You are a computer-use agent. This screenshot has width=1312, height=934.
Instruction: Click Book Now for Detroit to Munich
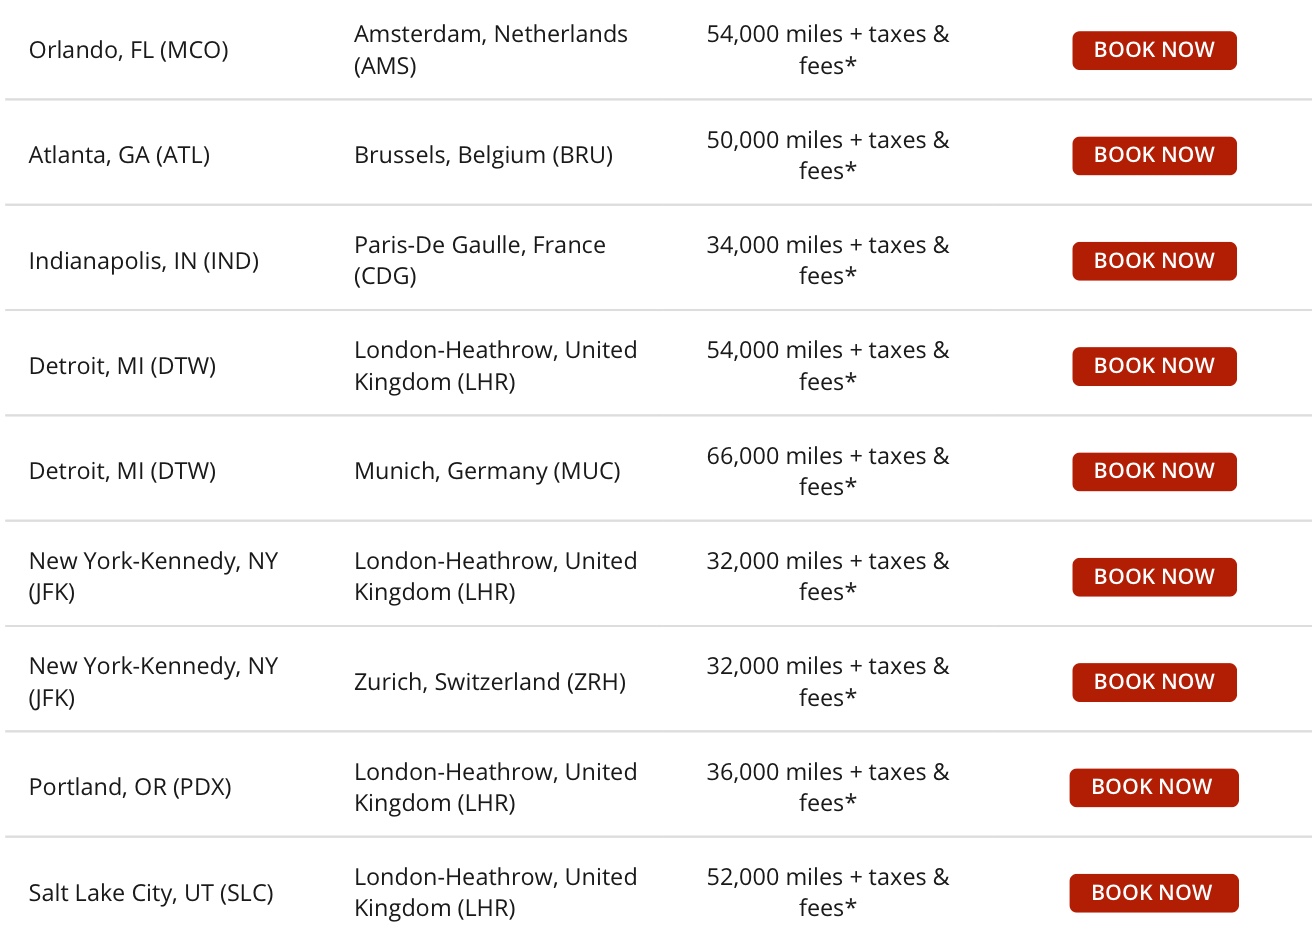[x=1154, y=471]
